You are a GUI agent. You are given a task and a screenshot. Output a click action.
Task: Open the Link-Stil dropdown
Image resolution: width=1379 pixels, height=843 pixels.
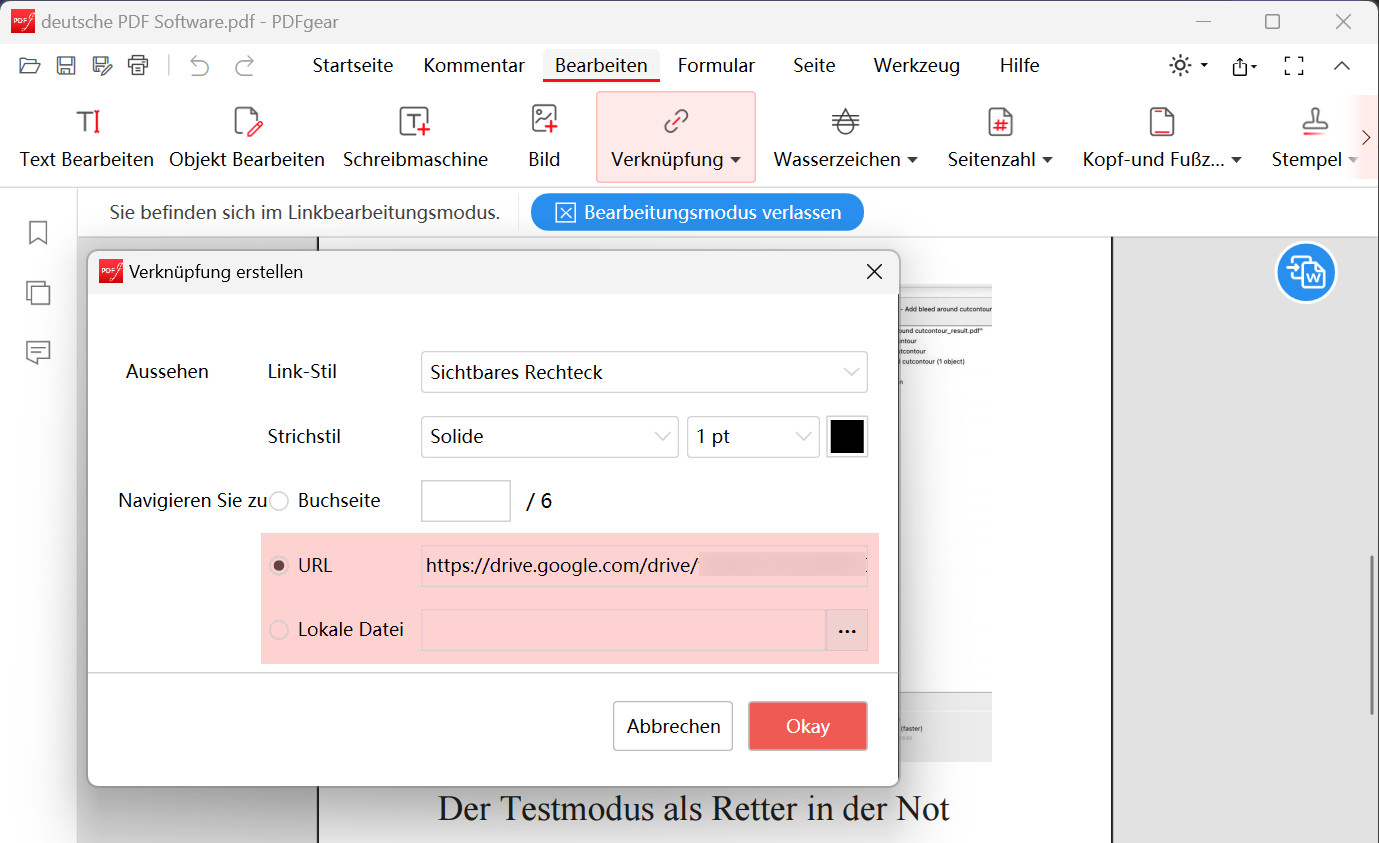tap(643, 372)
